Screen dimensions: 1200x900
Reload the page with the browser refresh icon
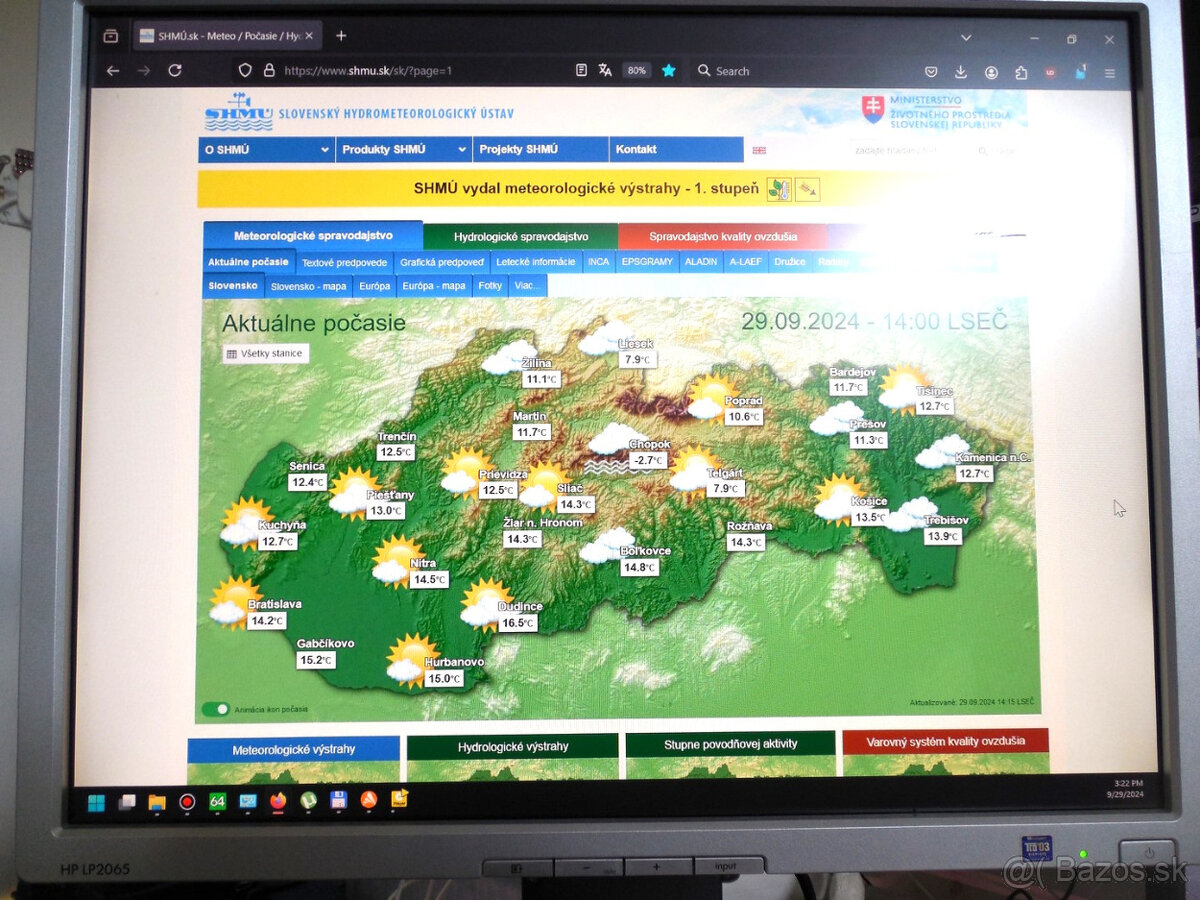(175, 70)
